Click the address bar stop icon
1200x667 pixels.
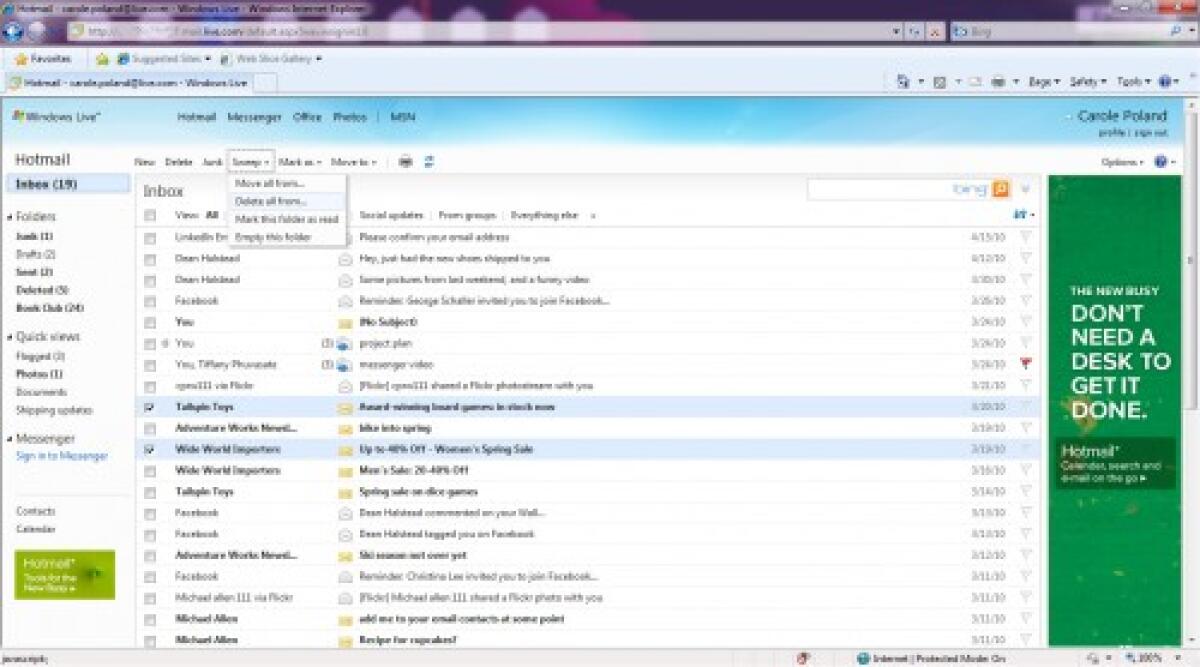point(935,32)
